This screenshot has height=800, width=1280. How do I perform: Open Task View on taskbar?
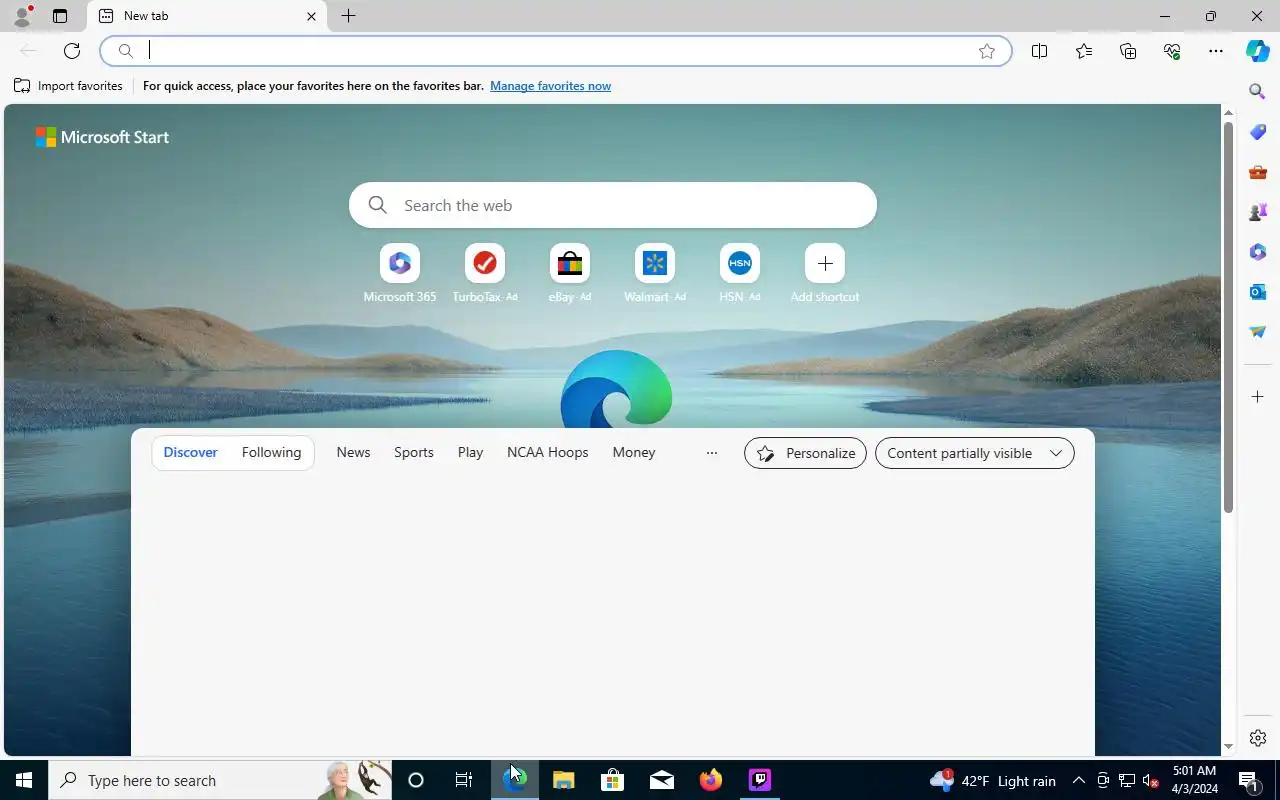pyautogui.click(x=464, y=780)
